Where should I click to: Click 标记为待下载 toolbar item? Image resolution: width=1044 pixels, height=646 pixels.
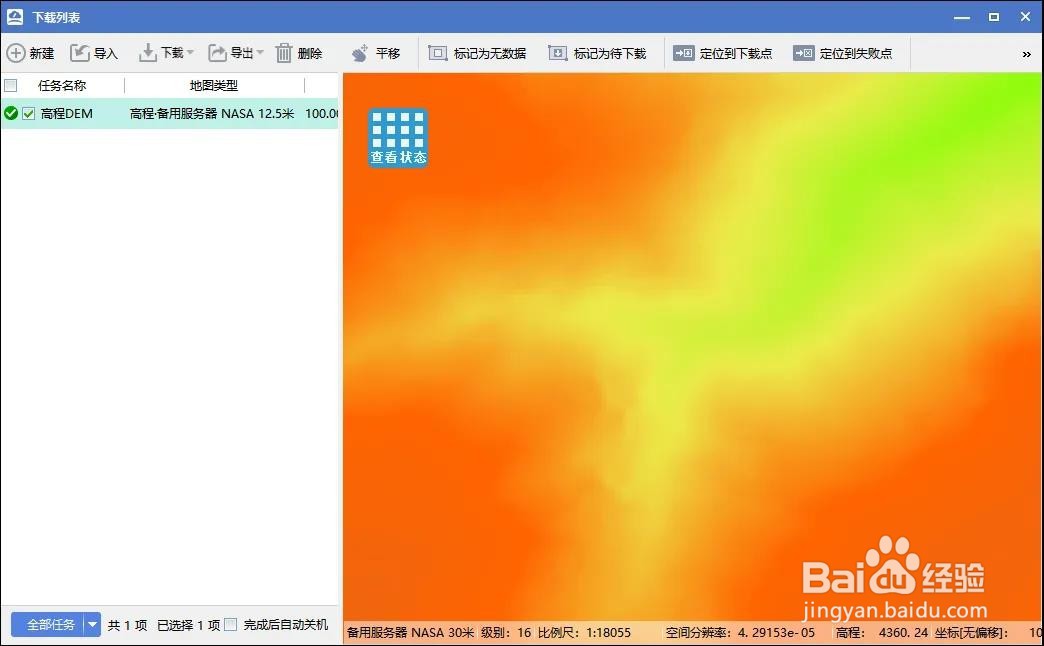[597, 53]
